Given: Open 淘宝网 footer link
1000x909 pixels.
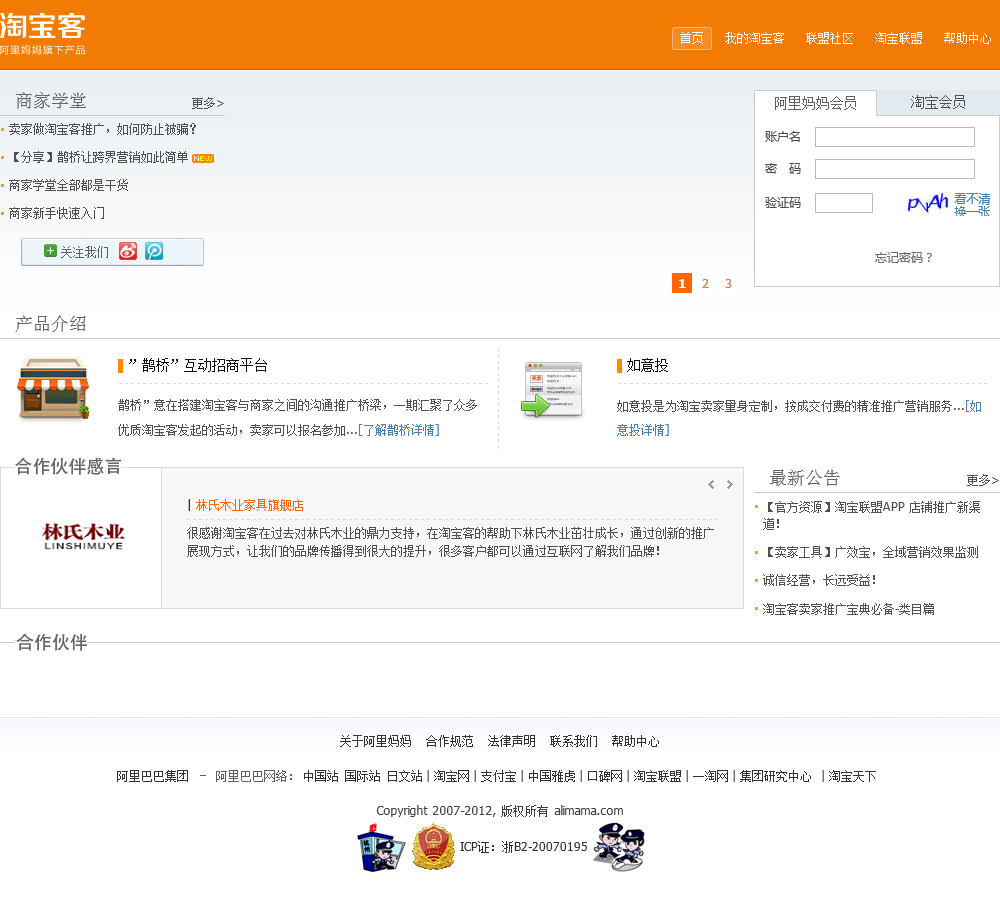Looking at the screenshot, I should 452,776.
